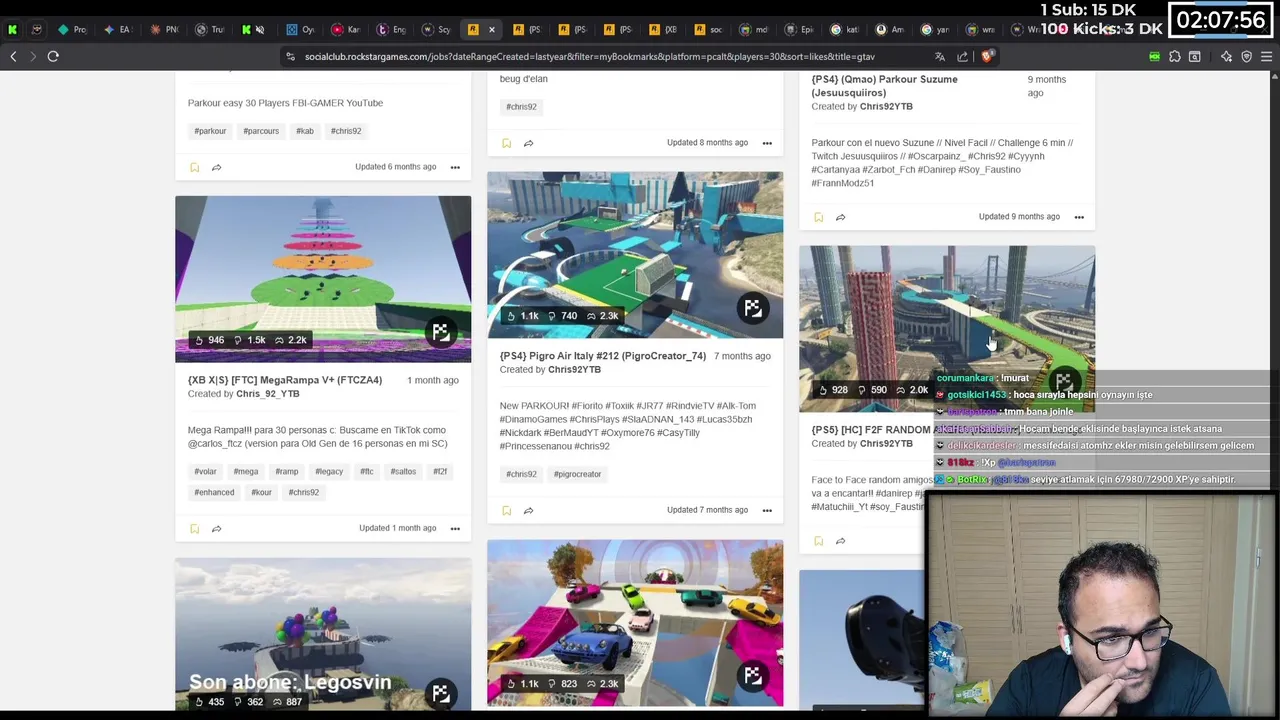Screen dimensions: 1280x720
Task: Click race type icon on balloon island thumbnail
Action: [441, 693]
